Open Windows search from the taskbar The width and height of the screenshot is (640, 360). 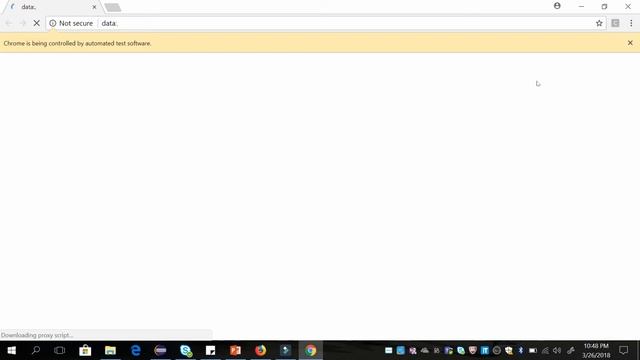pyautogui.click(x=36, y=350)
